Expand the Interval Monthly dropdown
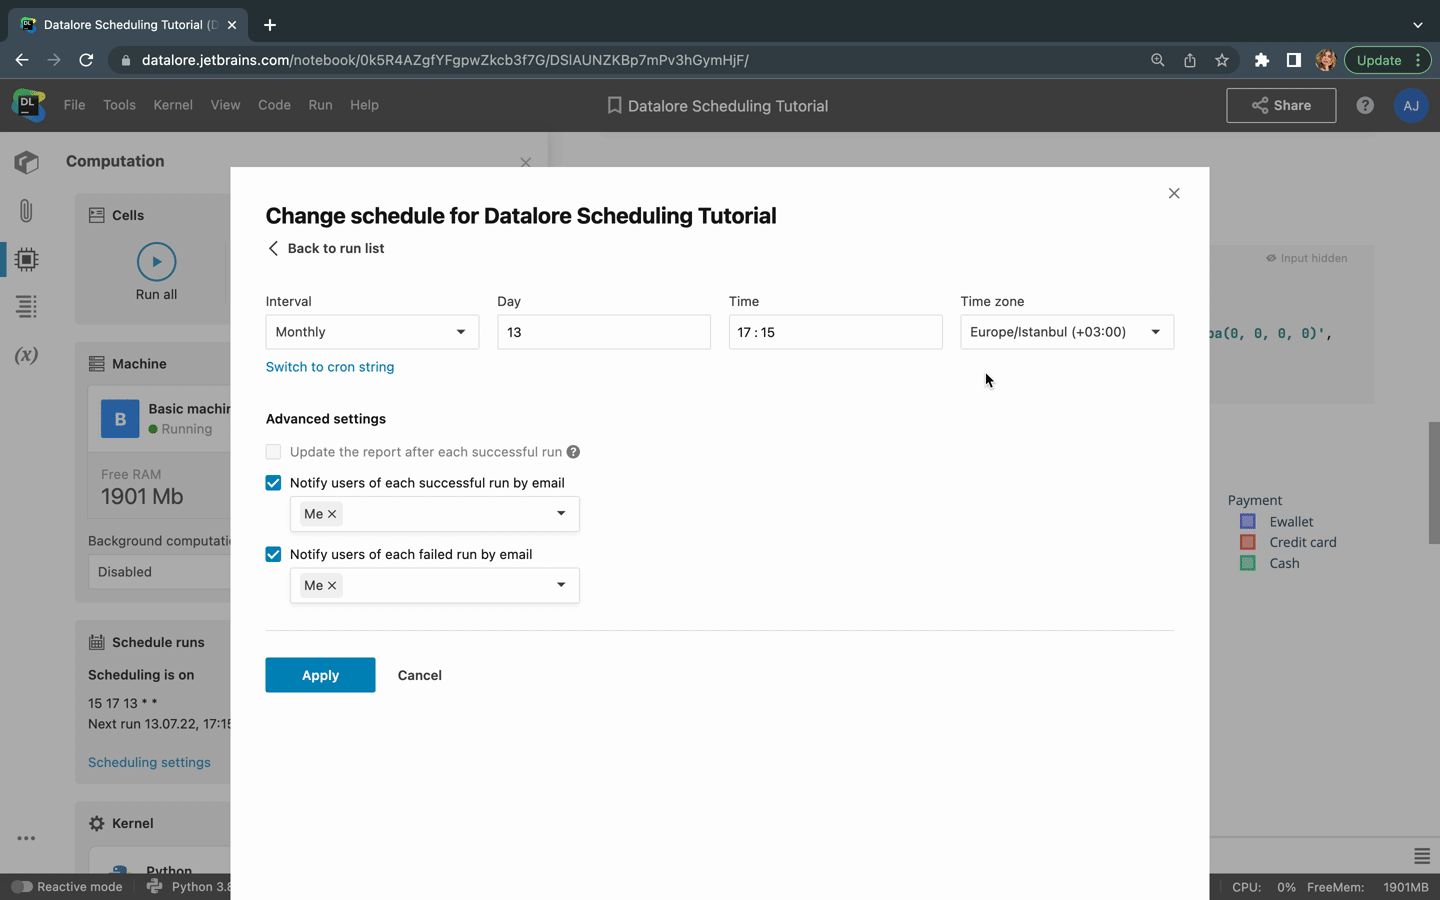 [372, 332]
